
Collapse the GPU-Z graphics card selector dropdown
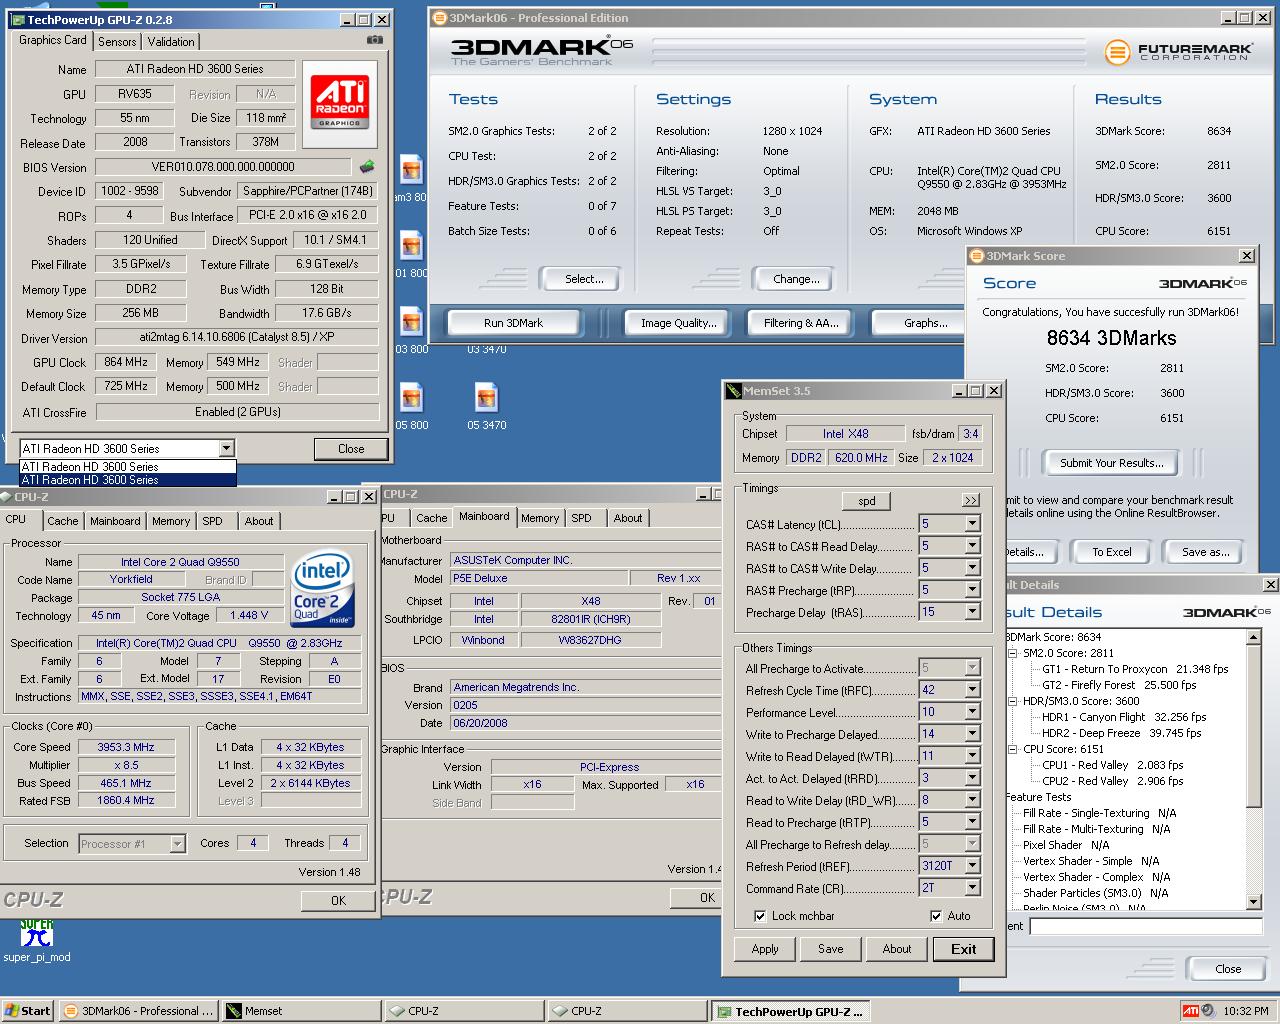[x=227, y=449]
